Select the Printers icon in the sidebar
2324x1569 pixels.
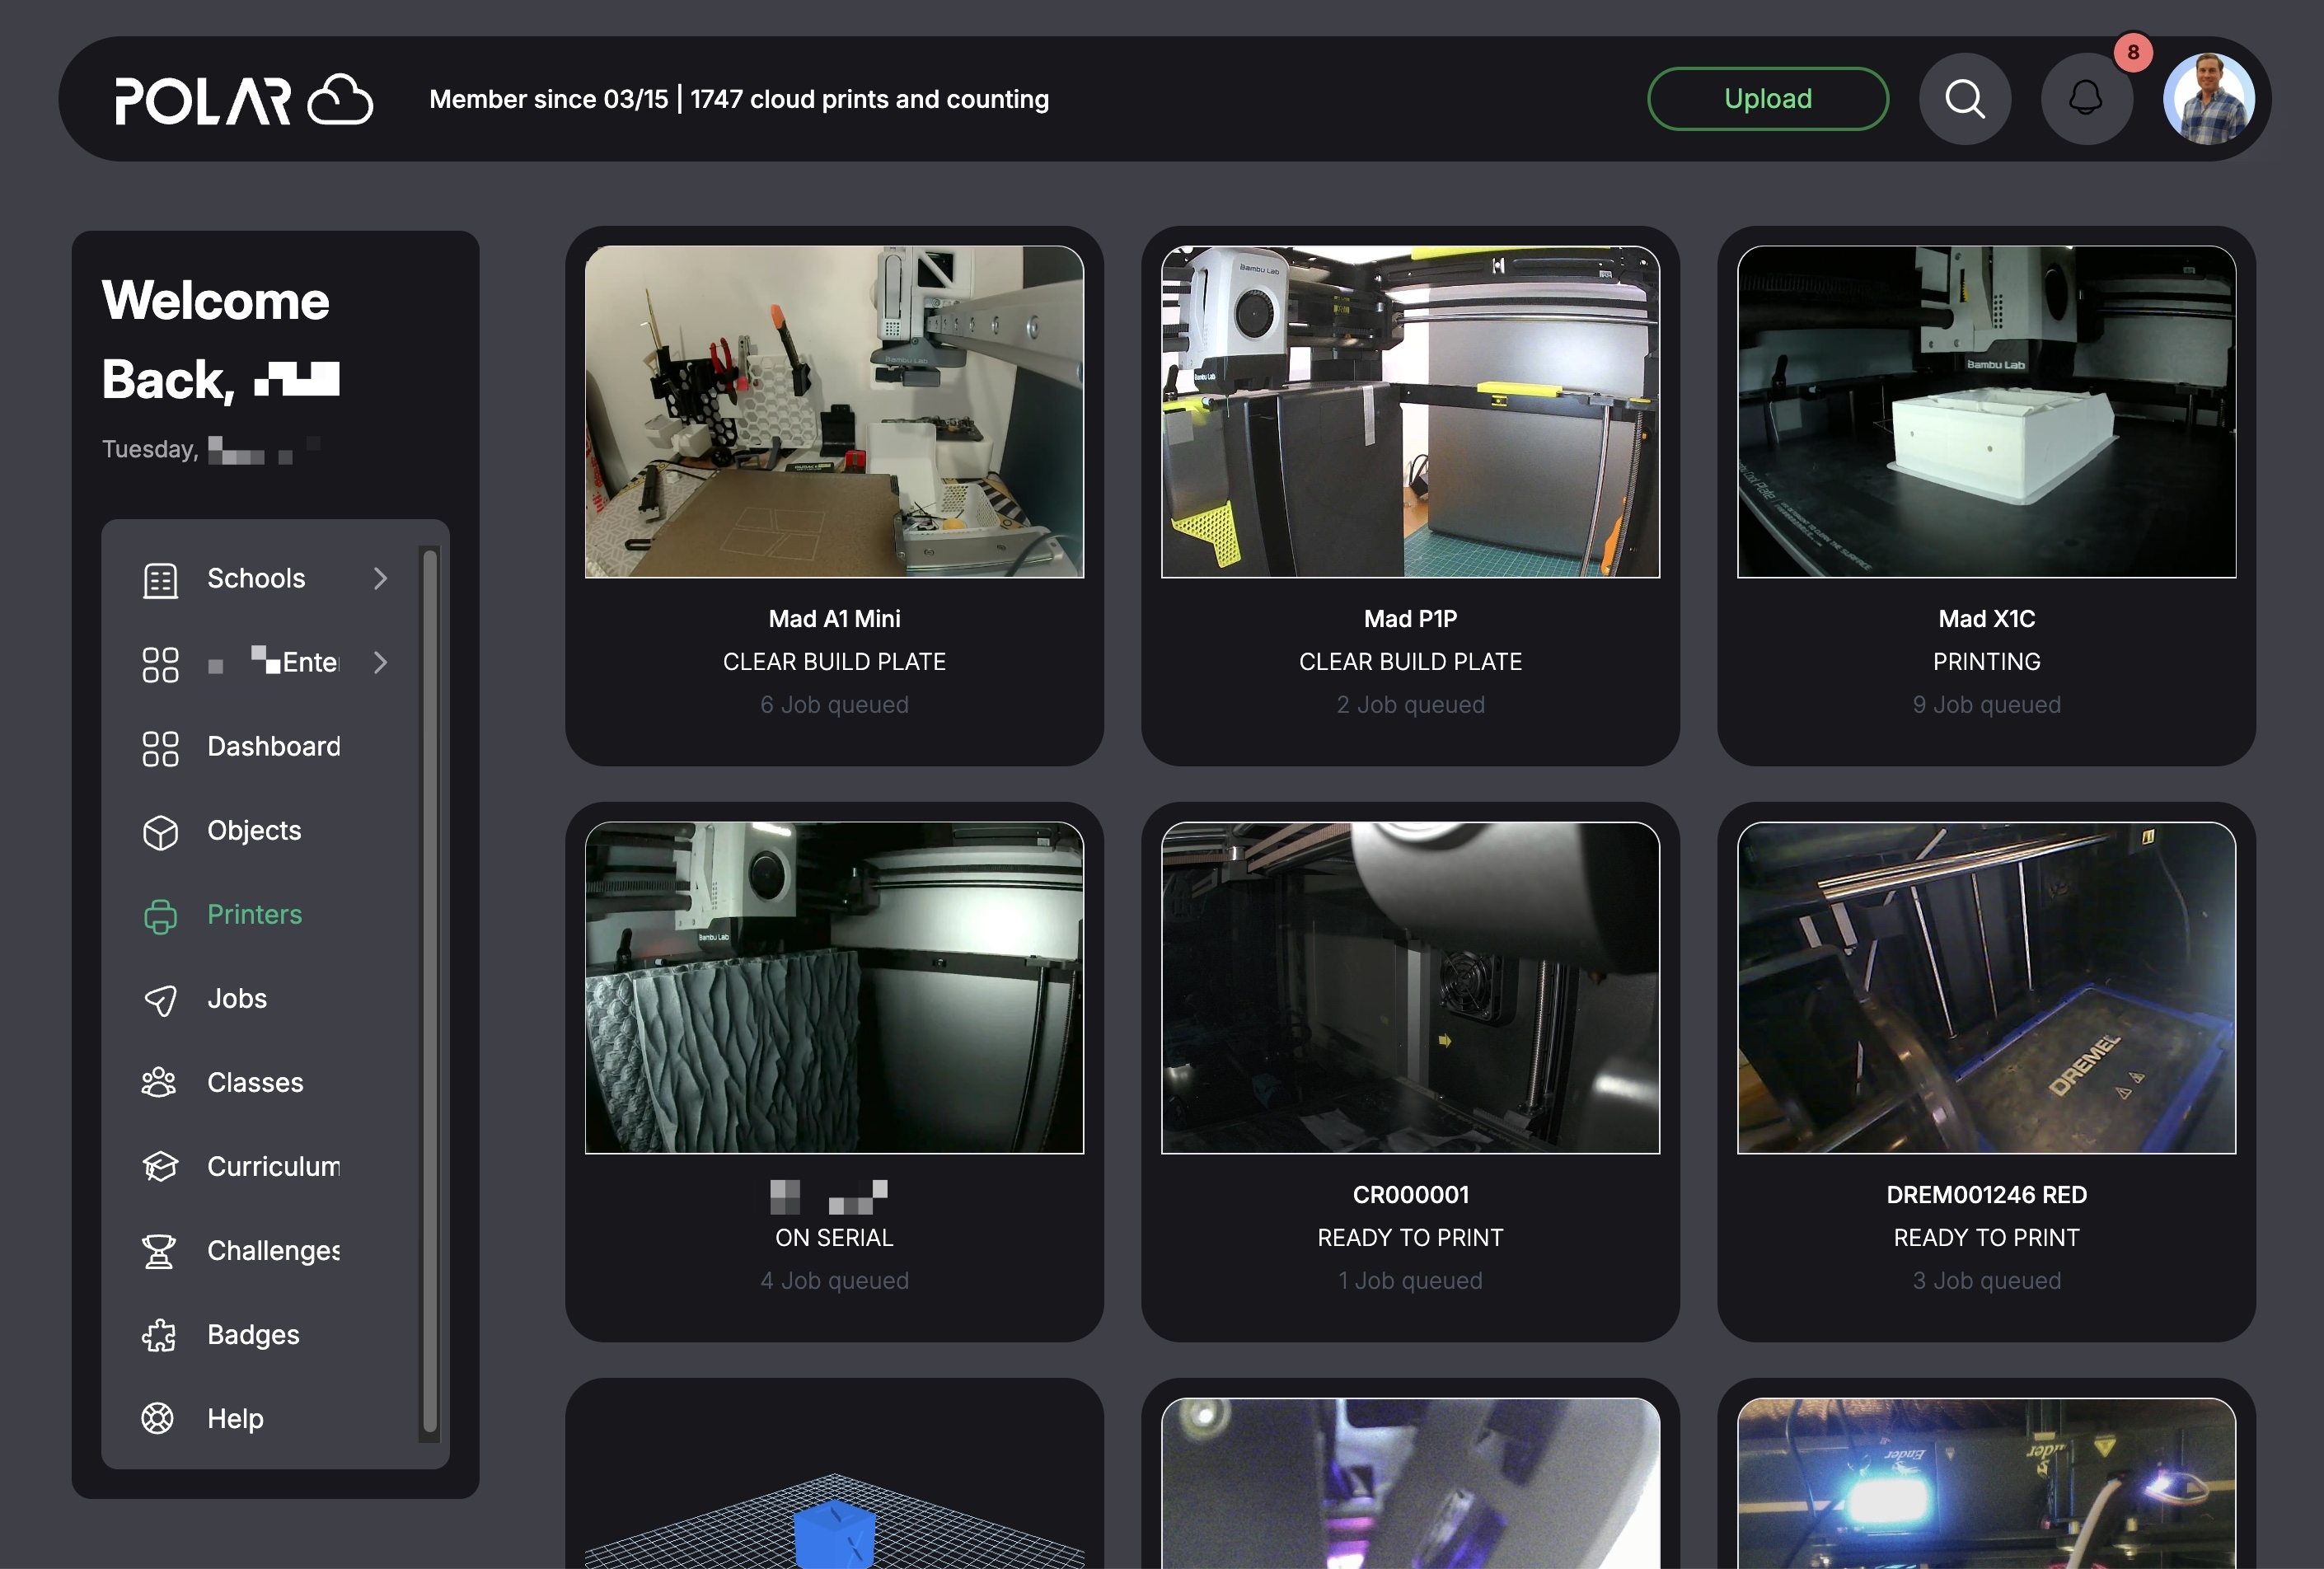[x=160, y=914]
